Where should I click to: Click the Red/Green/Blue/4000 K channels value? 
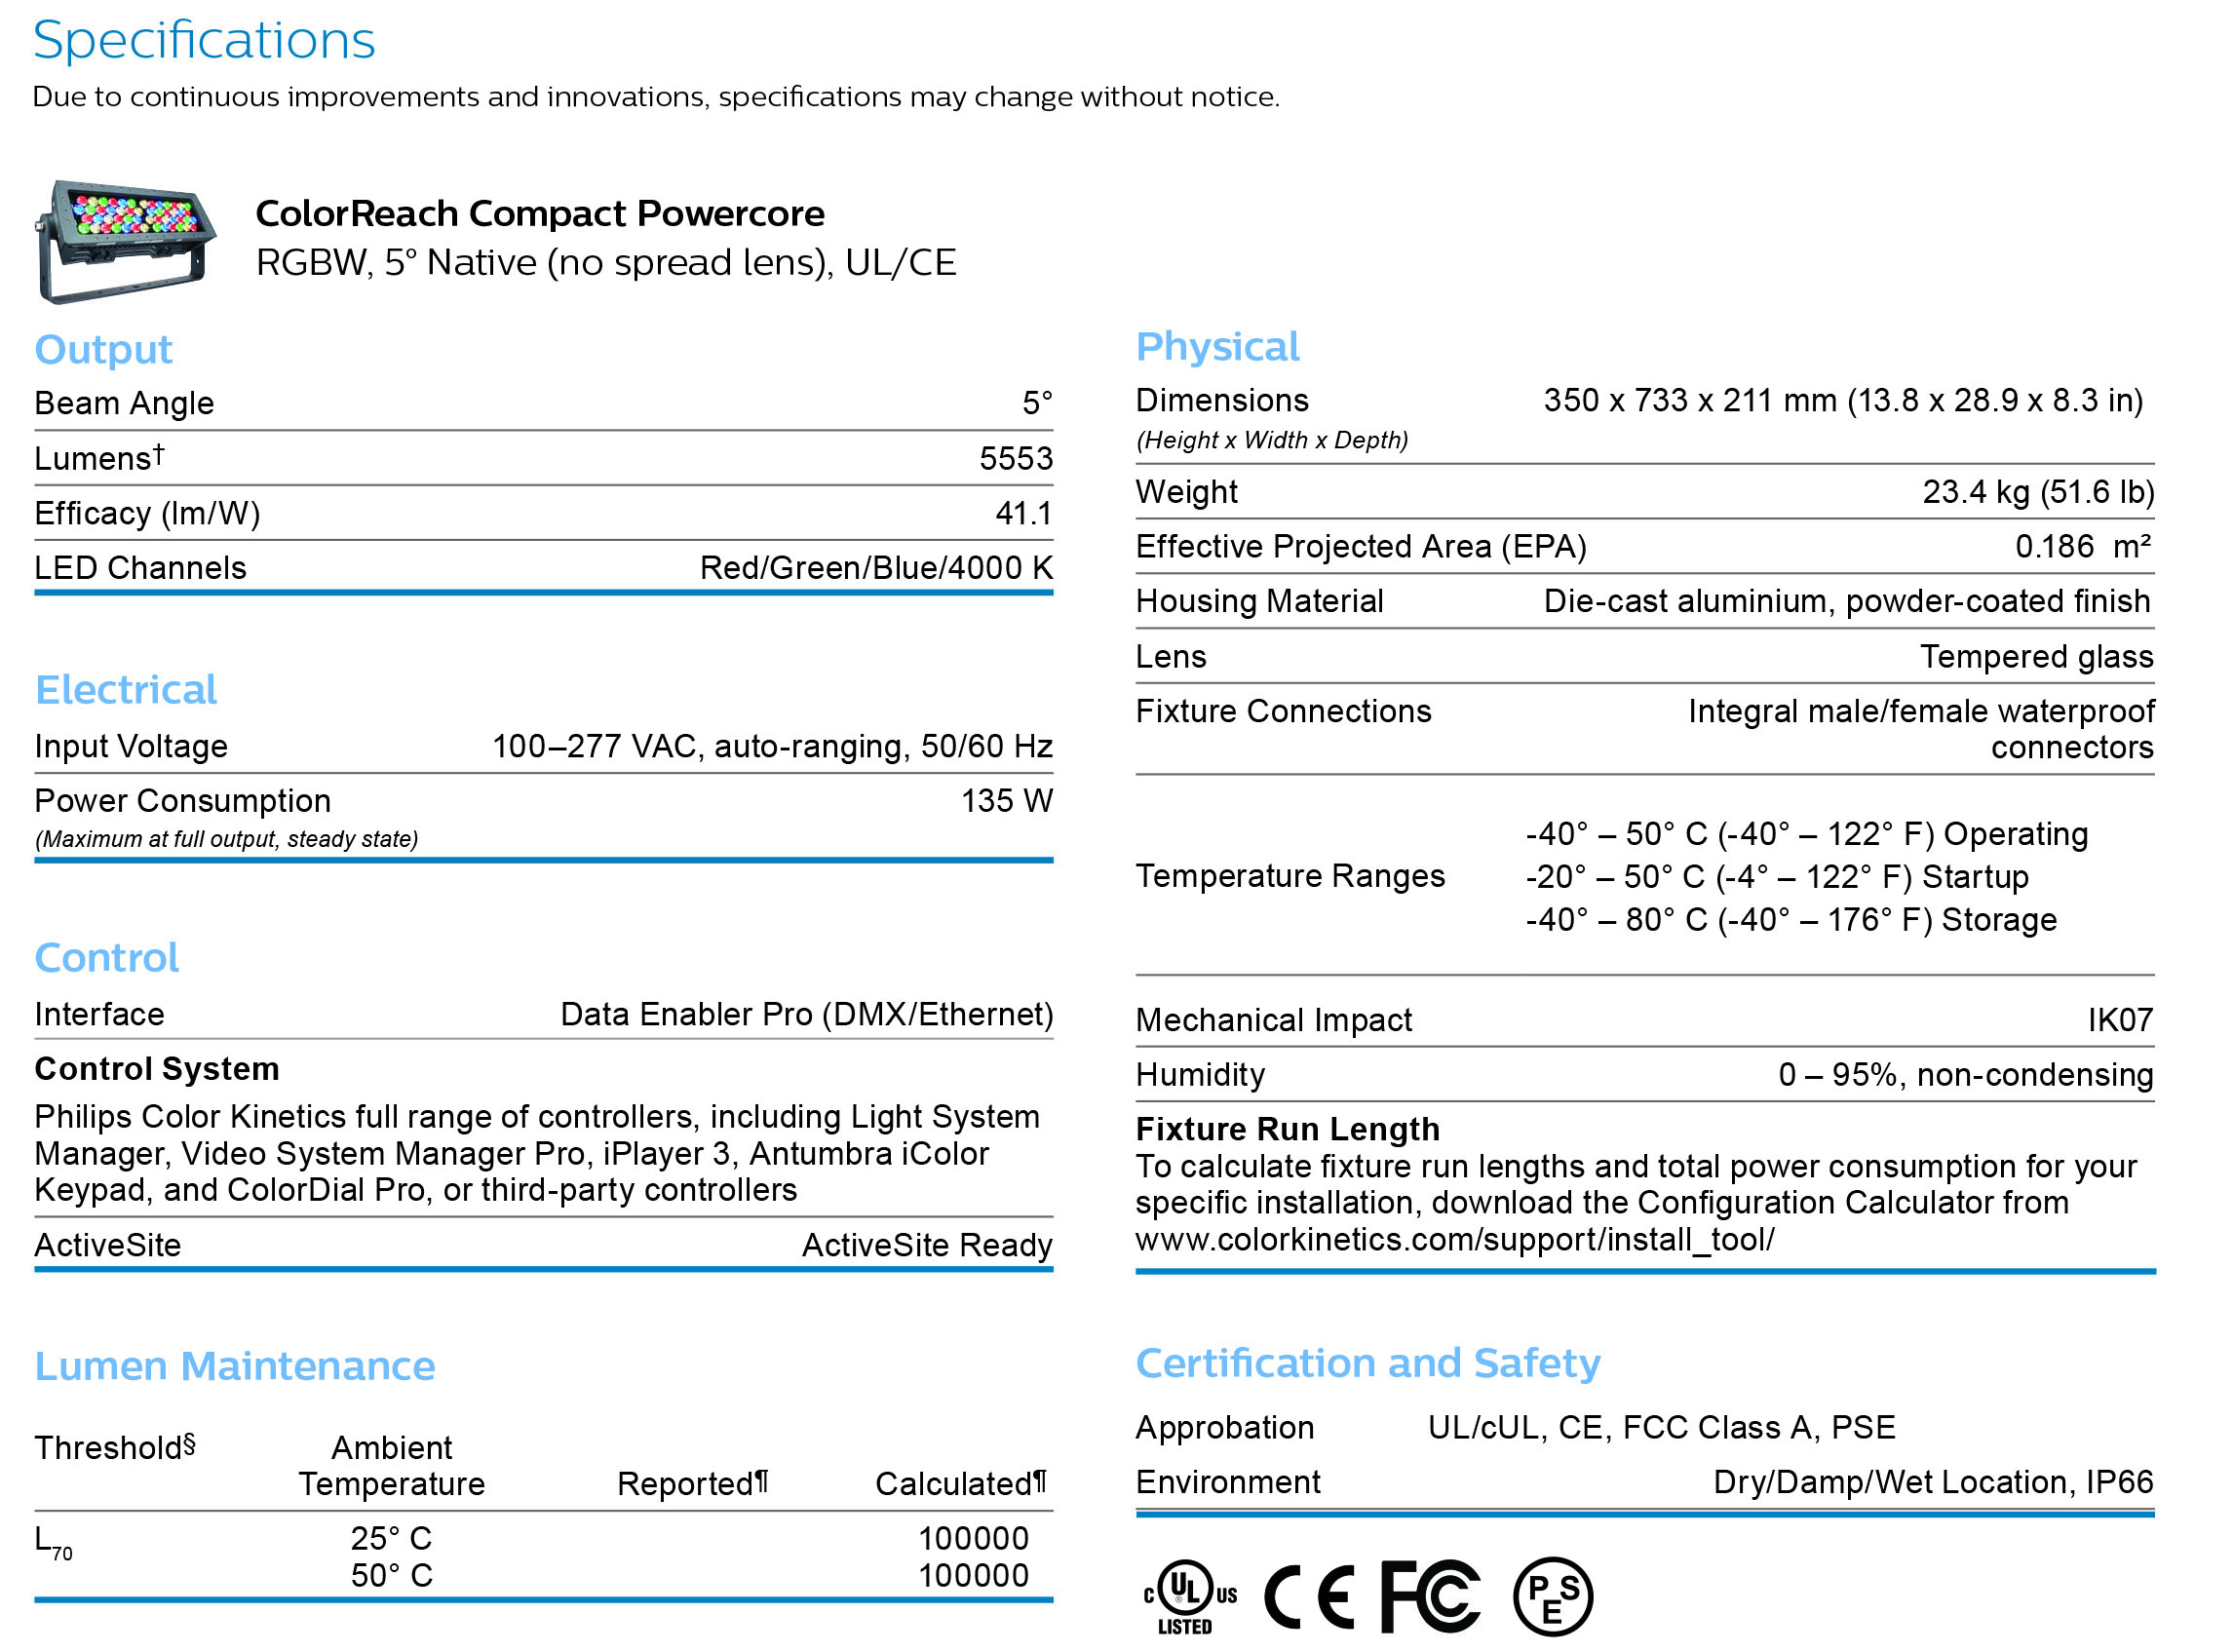coord(877,568)
